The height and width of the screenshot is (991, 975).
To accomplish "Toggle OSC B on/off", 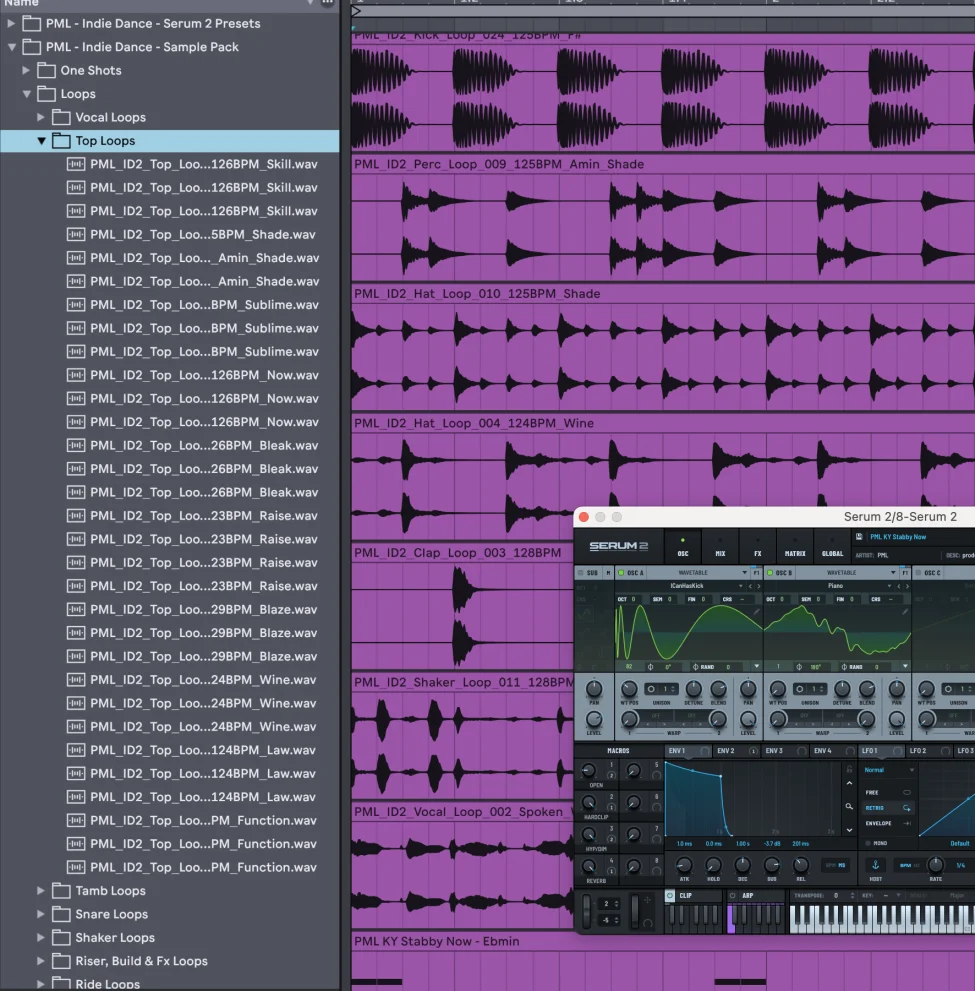I will pyautogui.click(x=770, y=573).
